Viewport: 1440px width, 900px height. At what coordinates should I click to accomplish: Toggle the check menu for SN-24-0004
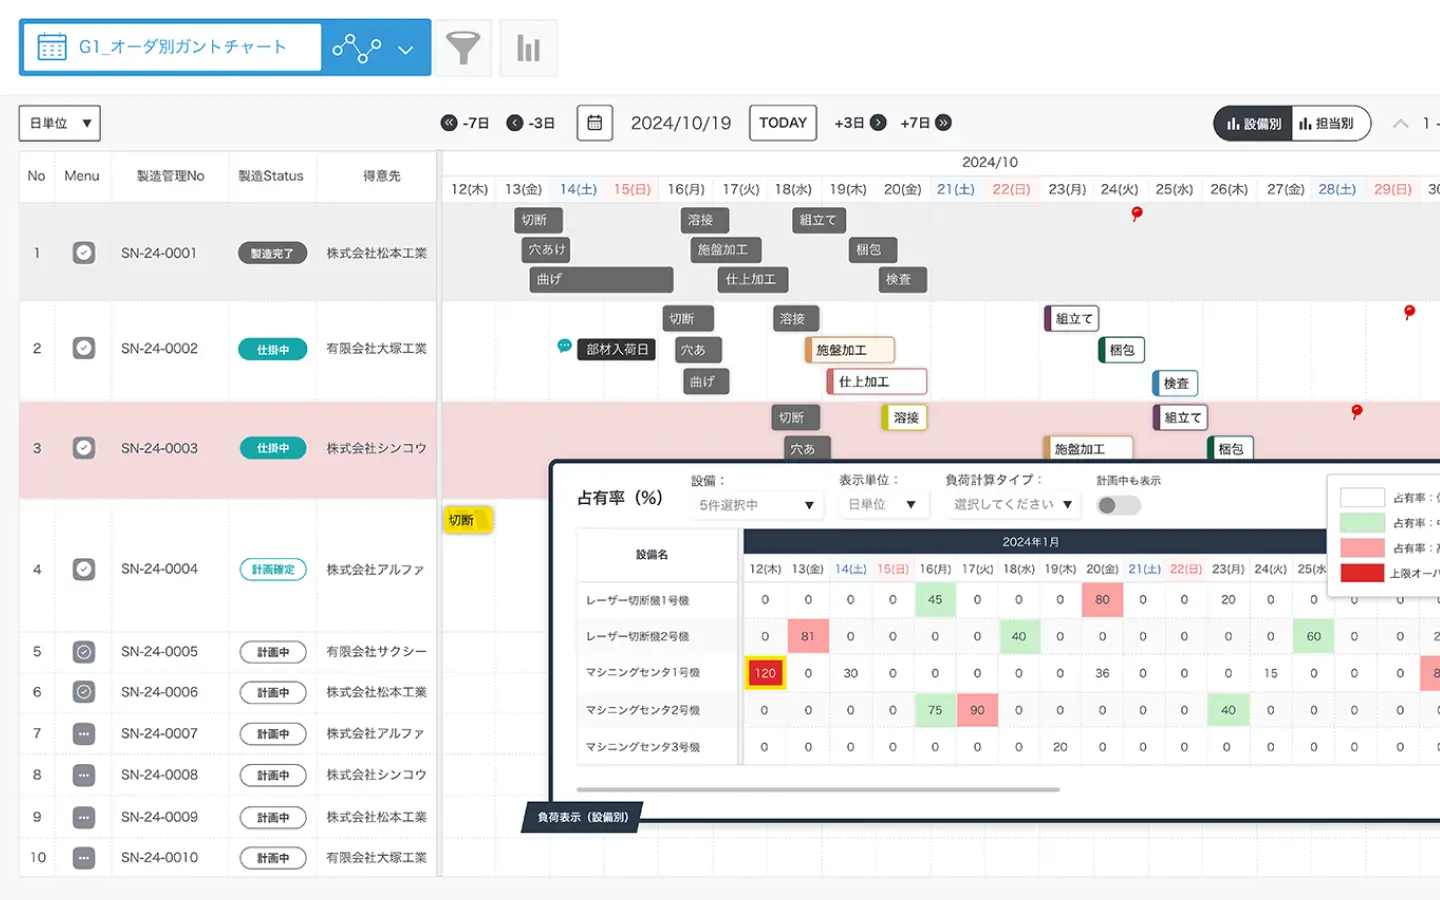click(84, 569)
